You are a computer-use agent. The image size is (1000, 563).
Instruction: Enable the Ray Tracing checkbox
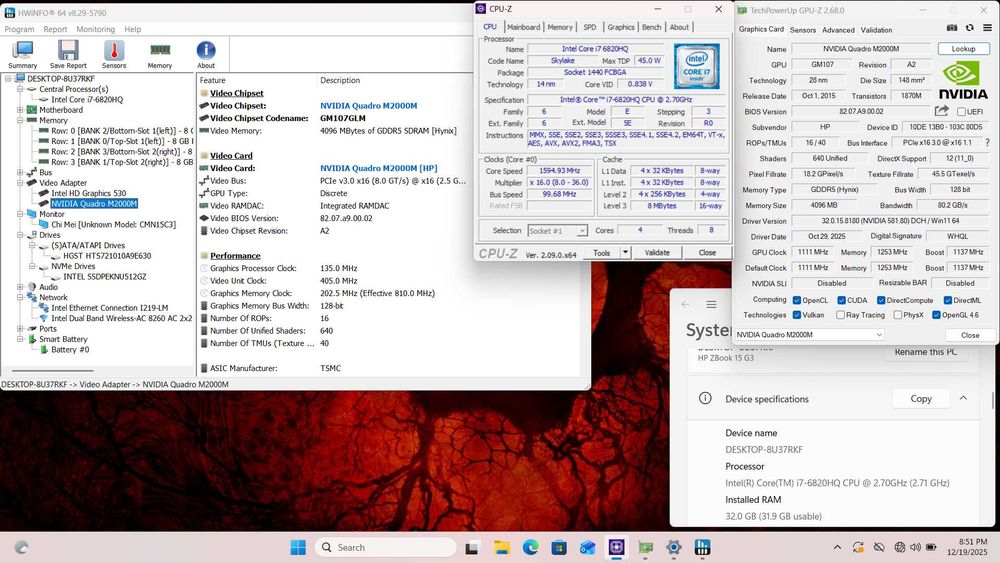[x=841, y=315]
